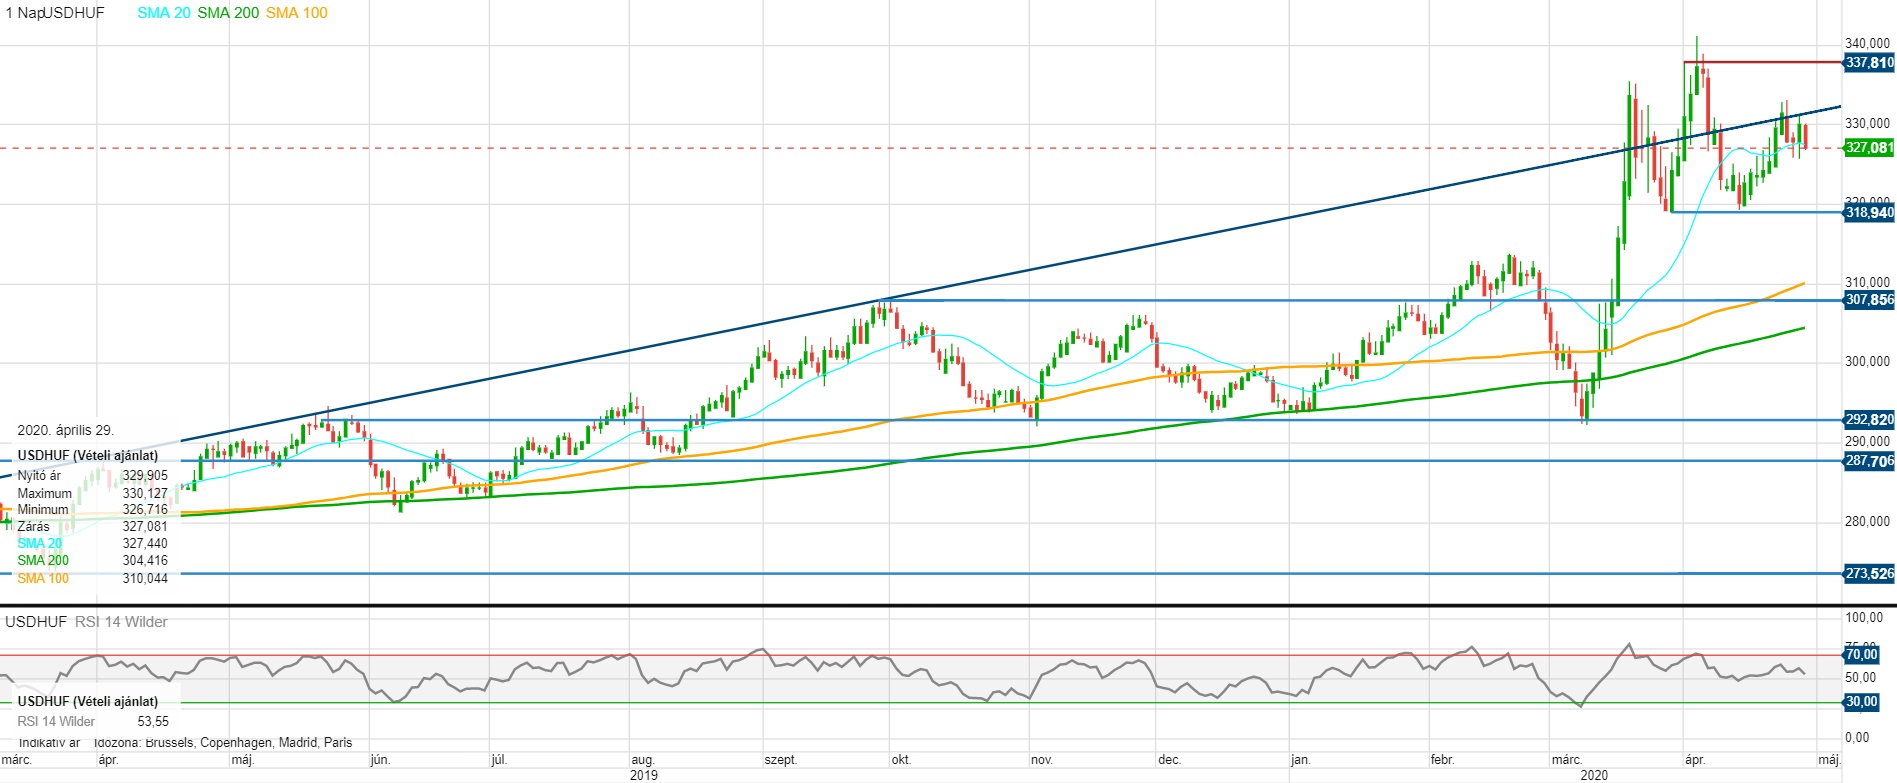
Task: Click the febr. label on time axis
Action: coord(1442,760)
